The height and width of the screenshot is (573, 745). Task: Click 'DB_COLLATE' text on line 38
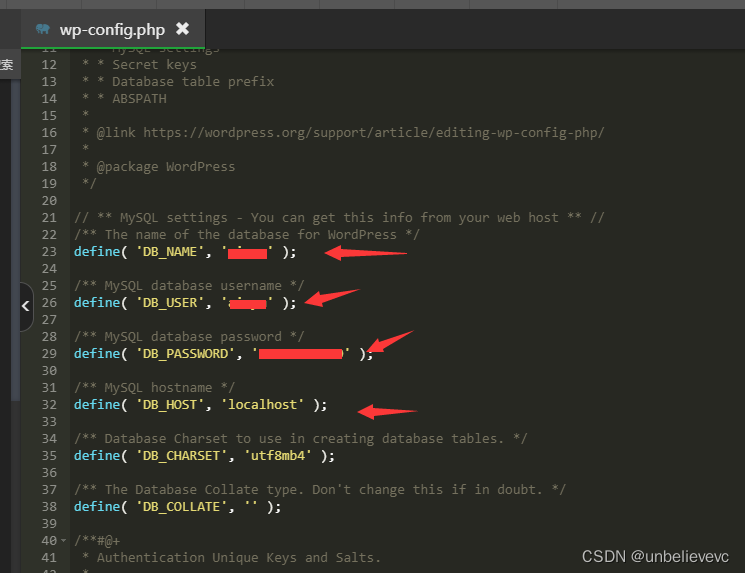181,506
